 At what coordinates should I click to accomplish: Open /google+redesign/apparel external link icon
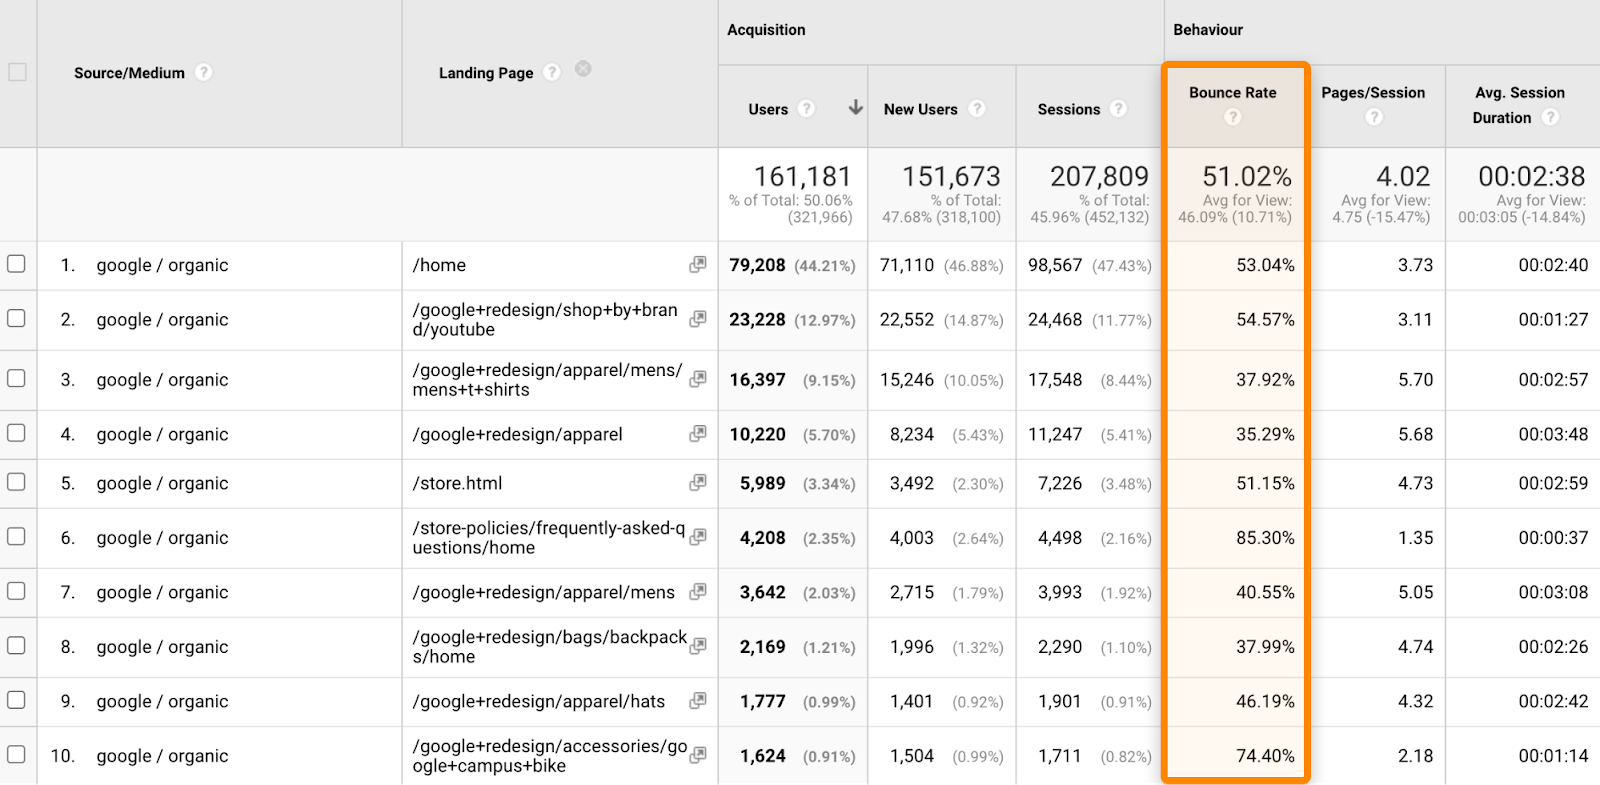(x=698, y=434)
